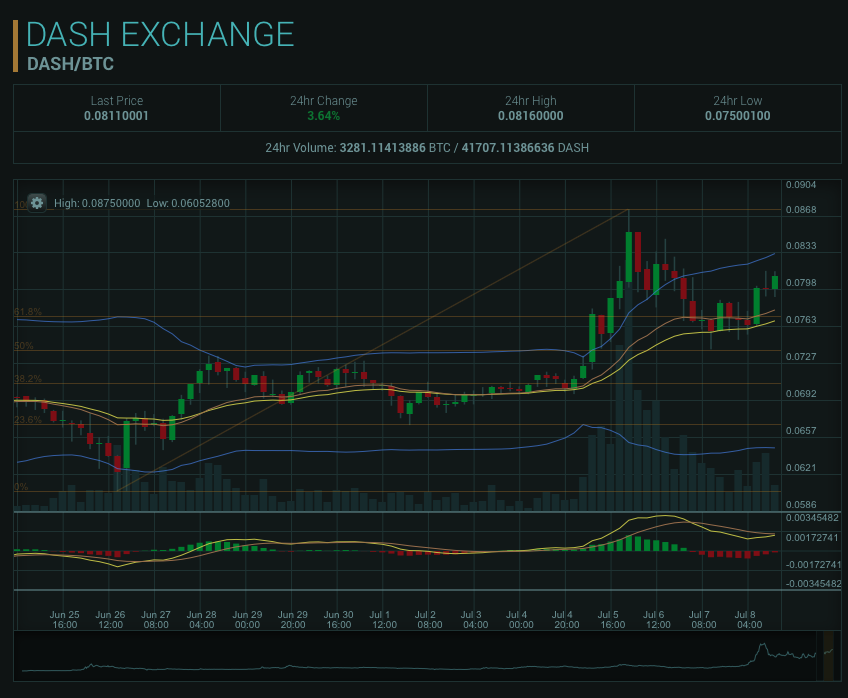Click price axis label 0.0798
Screen dimensions: 848x698
coord(801,283)
